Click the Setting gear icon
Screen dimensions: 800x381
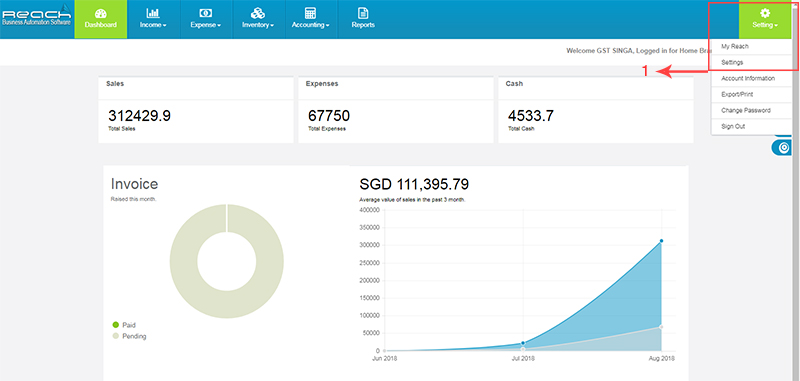tap(764, 13)
